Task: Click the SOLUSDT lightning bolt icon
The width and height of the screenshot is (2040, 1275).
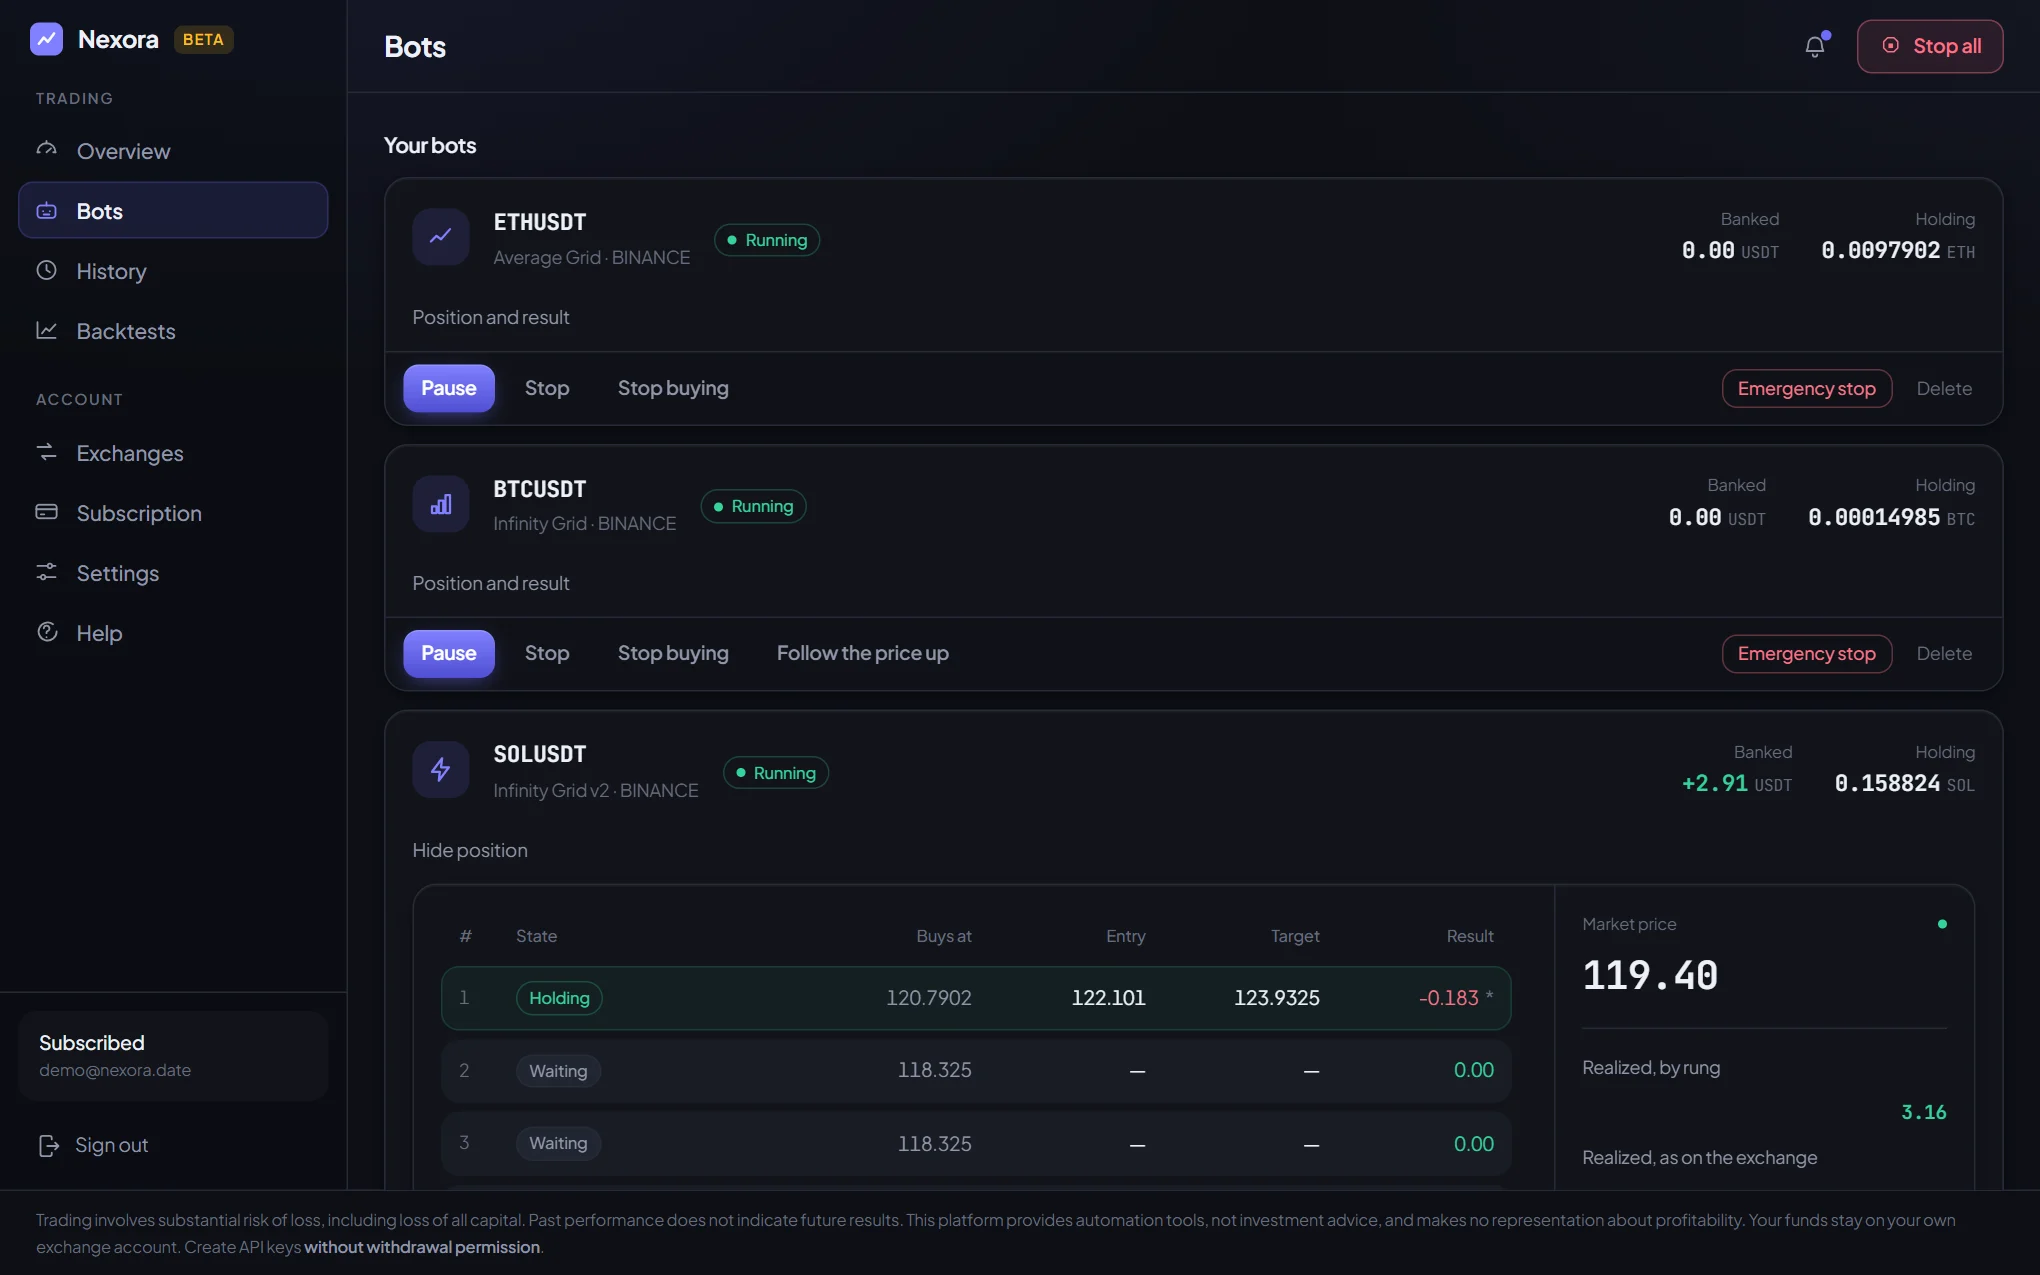Action: coord(441,769)
